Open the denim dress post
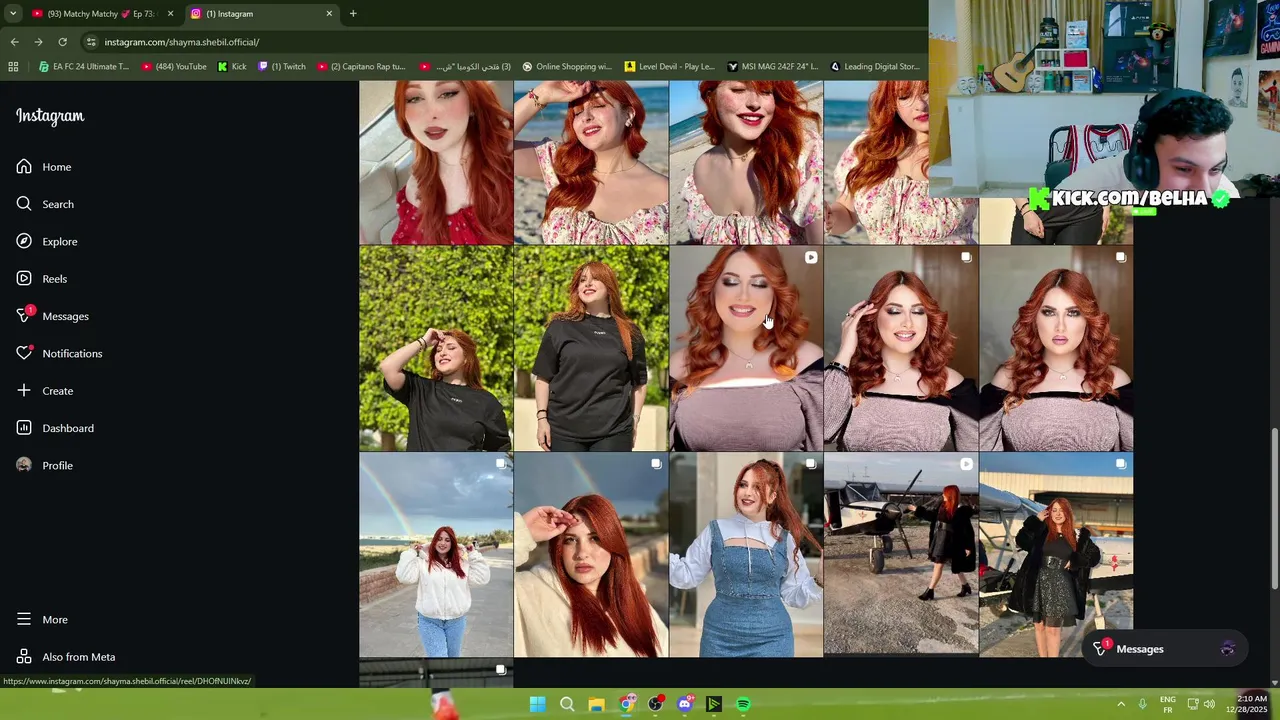This screenshot has width=1280, height=720. click(x=746, y=555)
